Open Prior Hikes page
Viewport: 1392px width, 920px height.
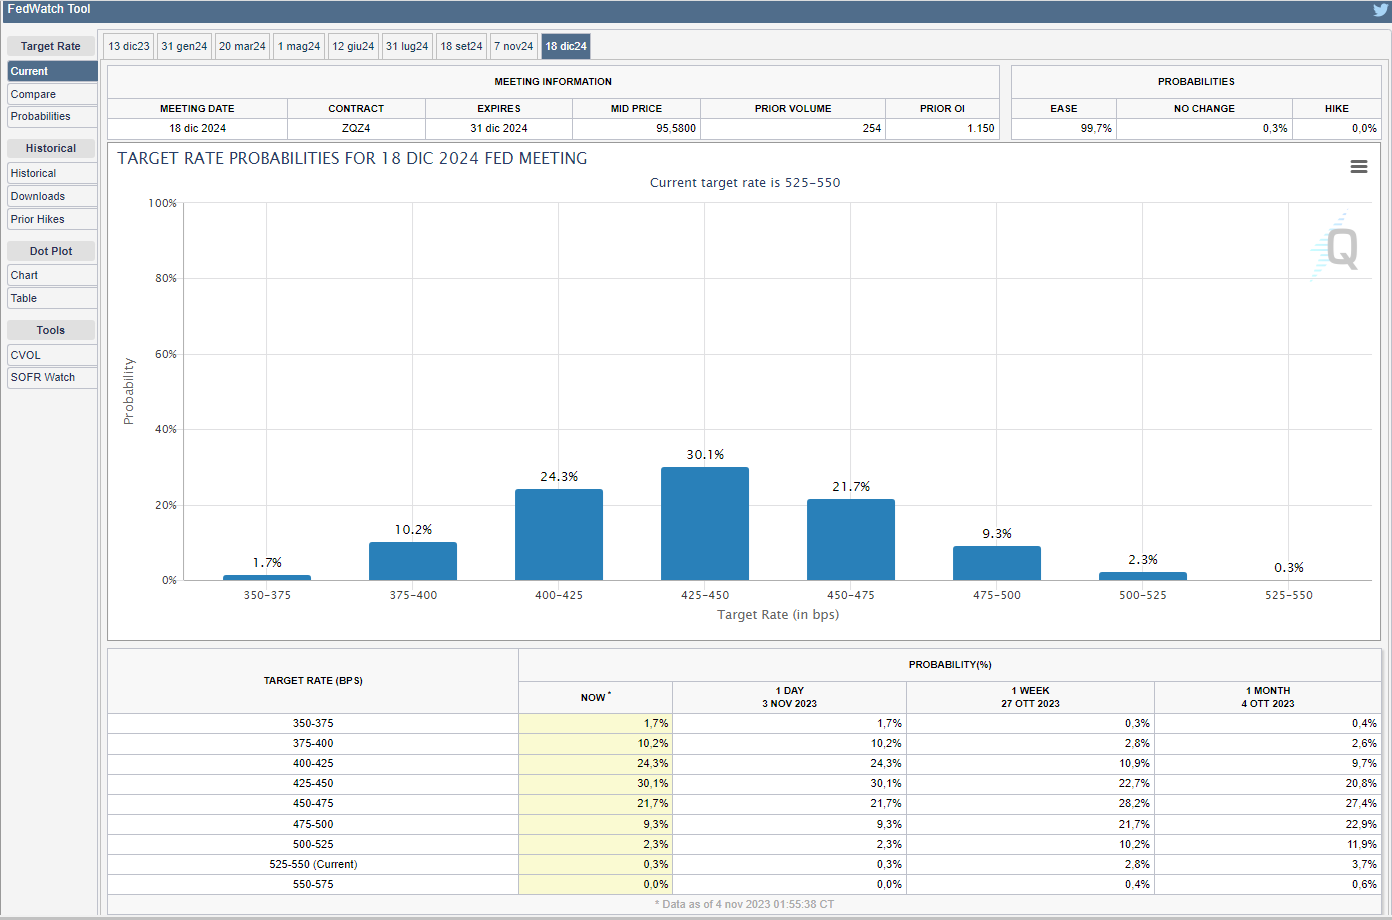[x=52, y=219]
